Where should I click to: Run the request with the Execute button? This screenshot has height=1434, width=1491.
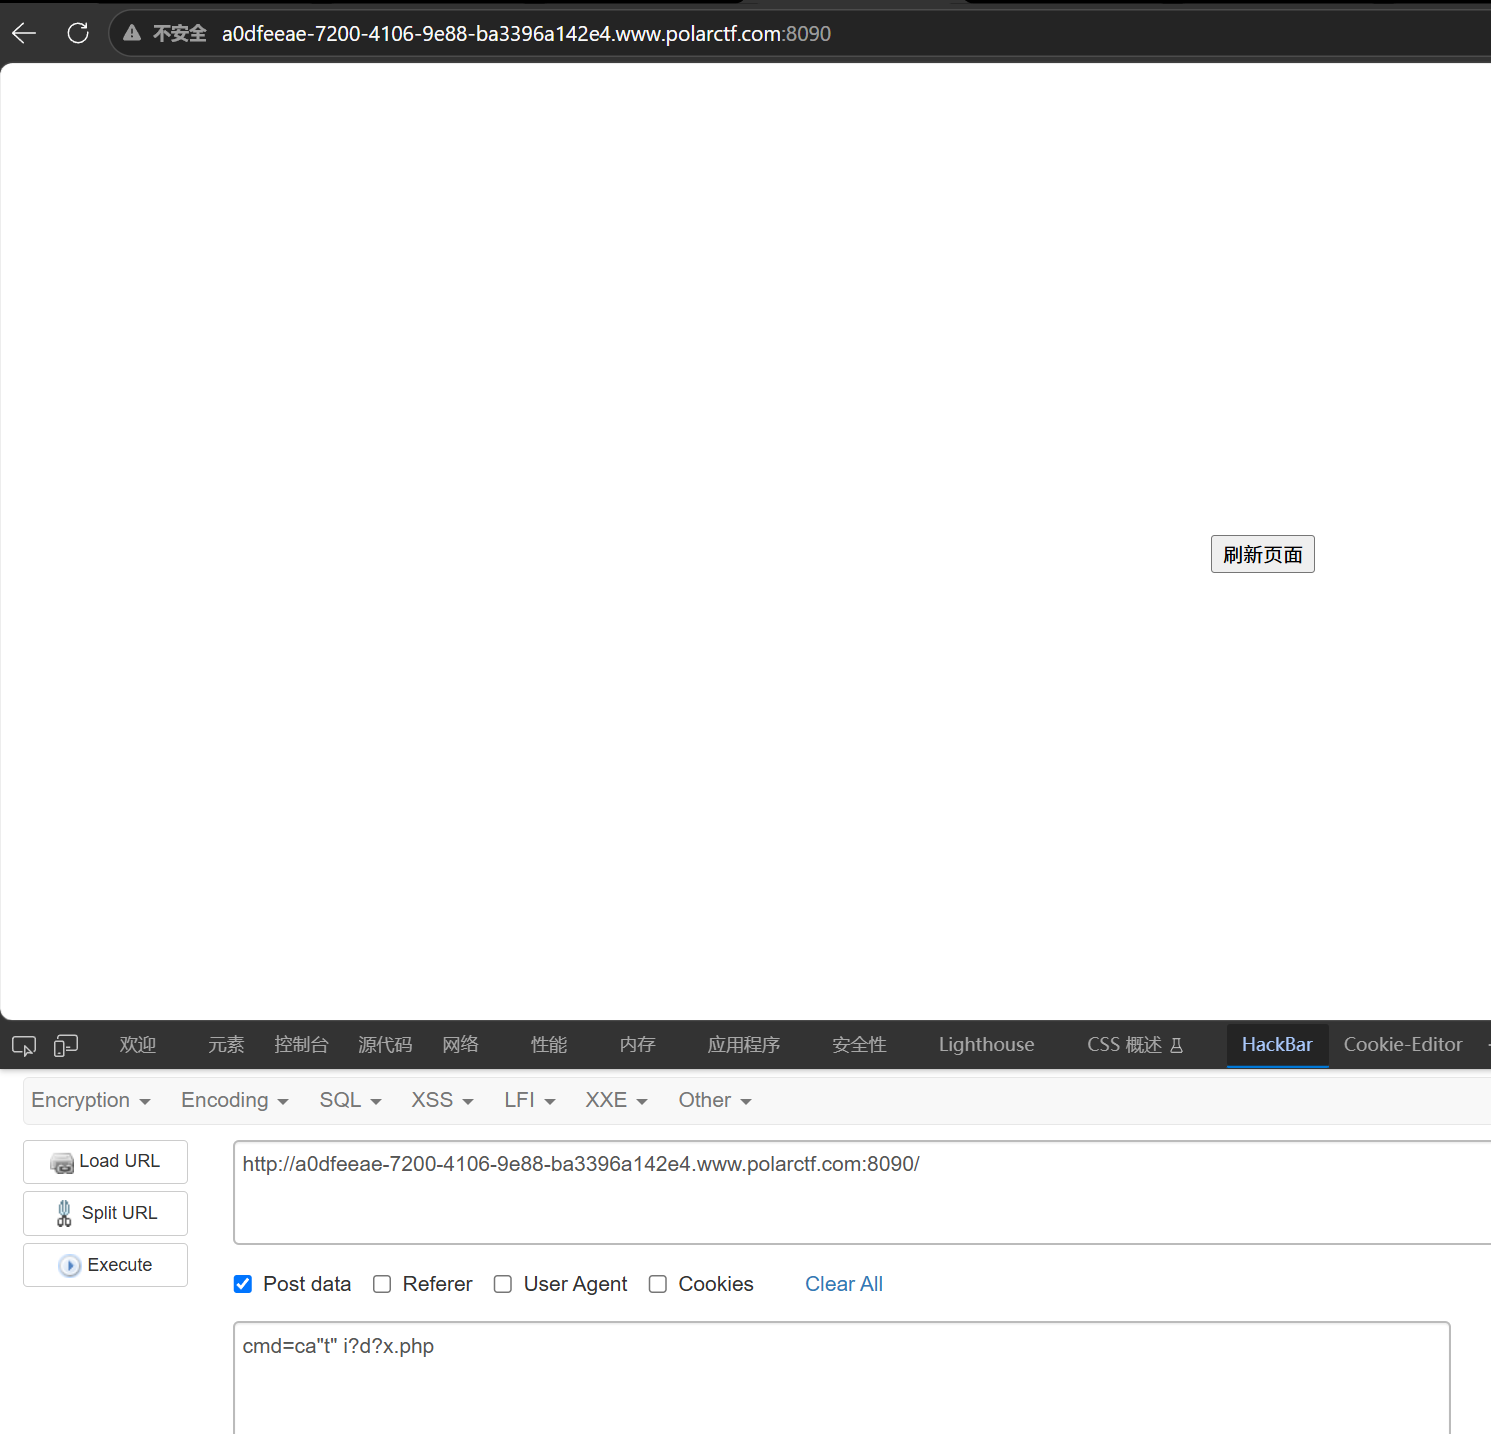point(105,1265)
